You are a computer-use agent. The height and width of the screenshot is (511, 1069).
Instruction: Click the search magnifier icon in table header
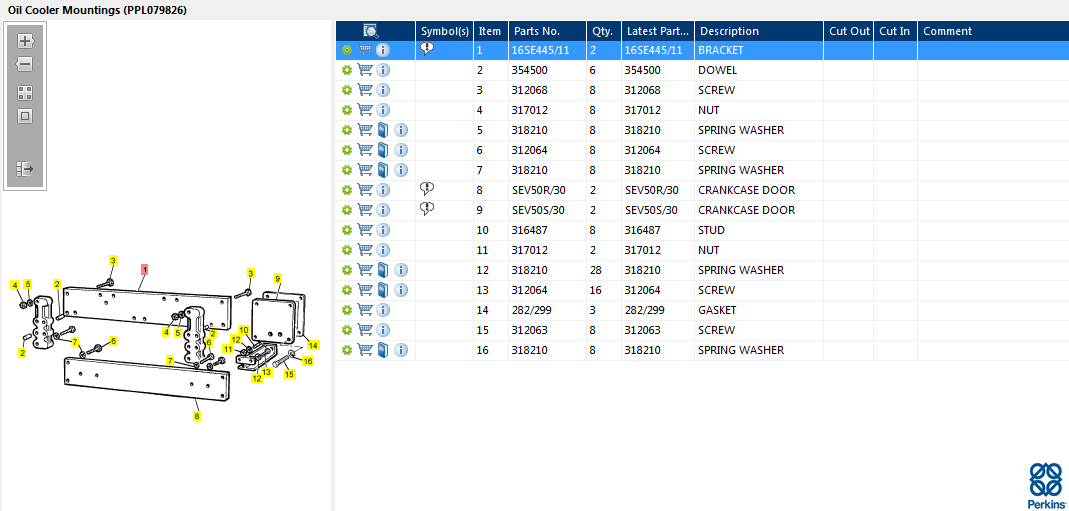click(x=370, y=31)
